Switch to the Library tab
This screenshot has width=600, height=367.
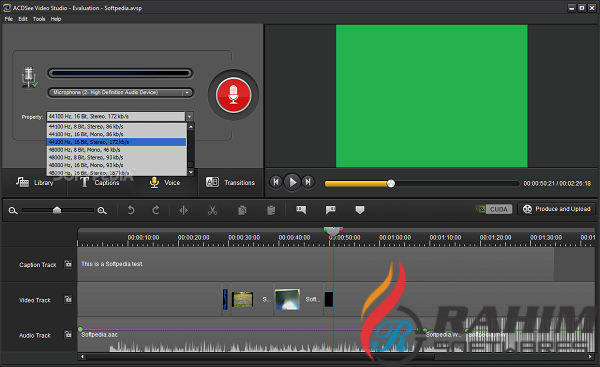[x=35, y=183]
